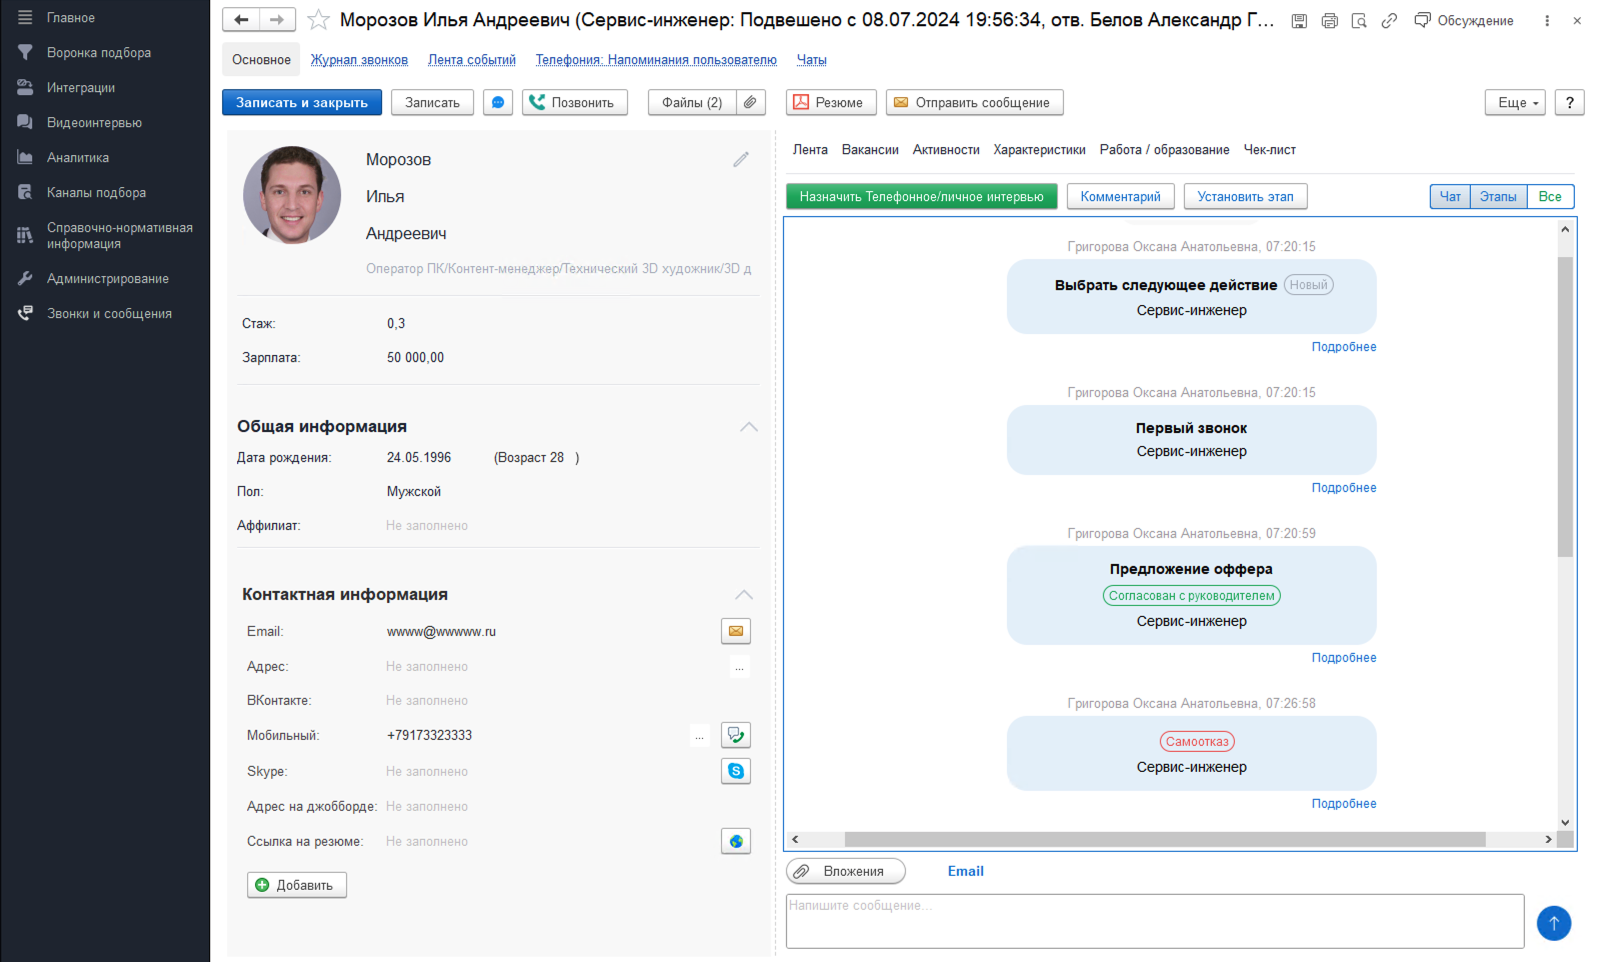
Task: Click the Напишите сообщение input field
Action: coord(1155,921)
